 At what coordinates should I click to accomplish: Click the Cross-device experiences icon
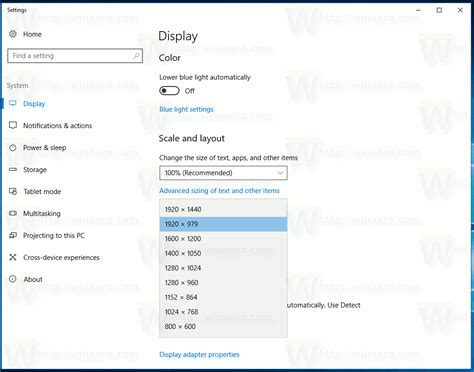pyautogui.click(x=13, y=257)
